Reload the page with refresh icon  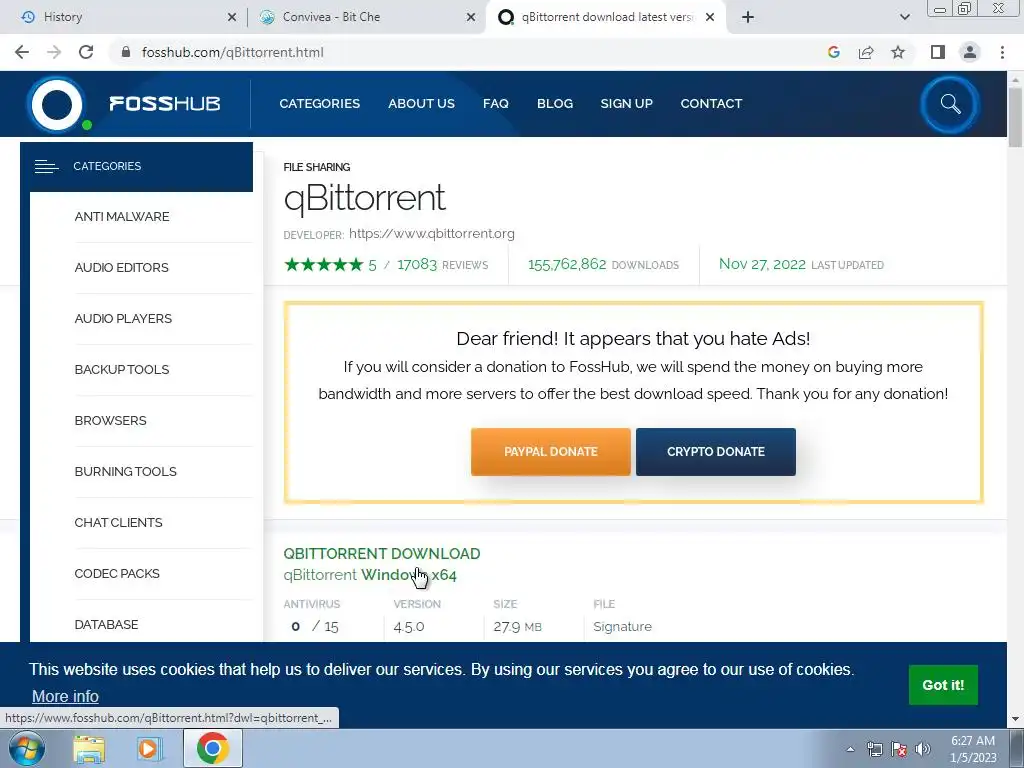86,52
